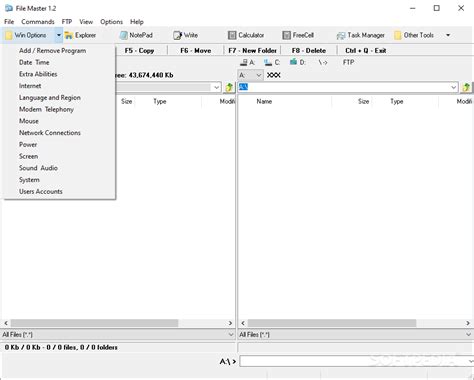Image resolution: width=474 pixels, height=380 pixels.
Task: Click right pane scrollbar right arrow
Action: pyautogui.click(x=468, y=323)
